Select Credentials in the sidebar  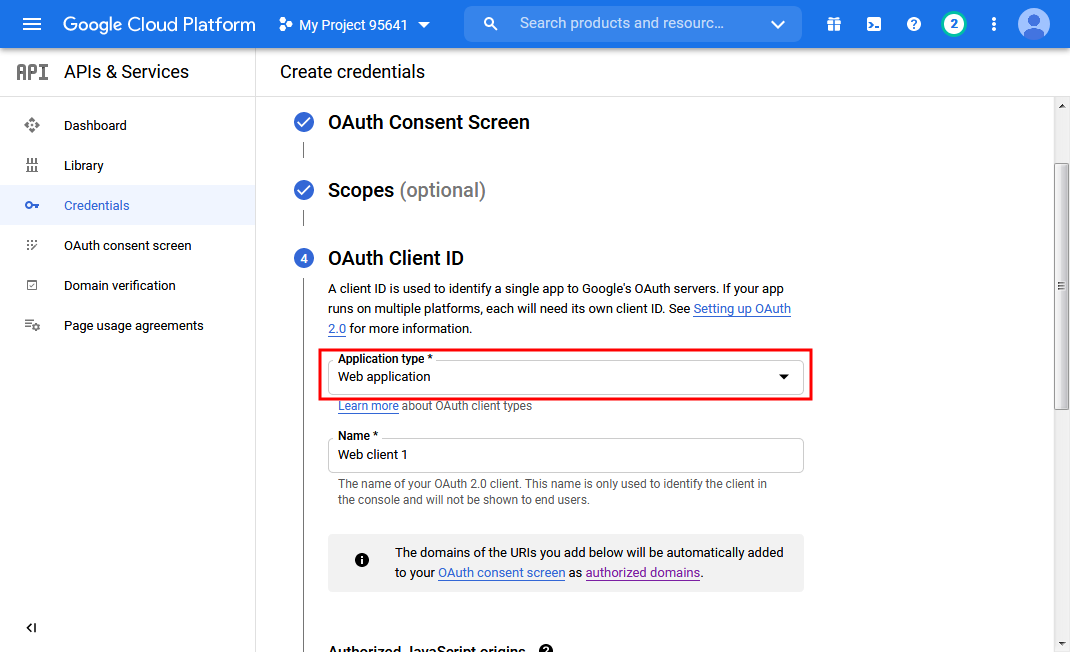(x=128, y=205)
